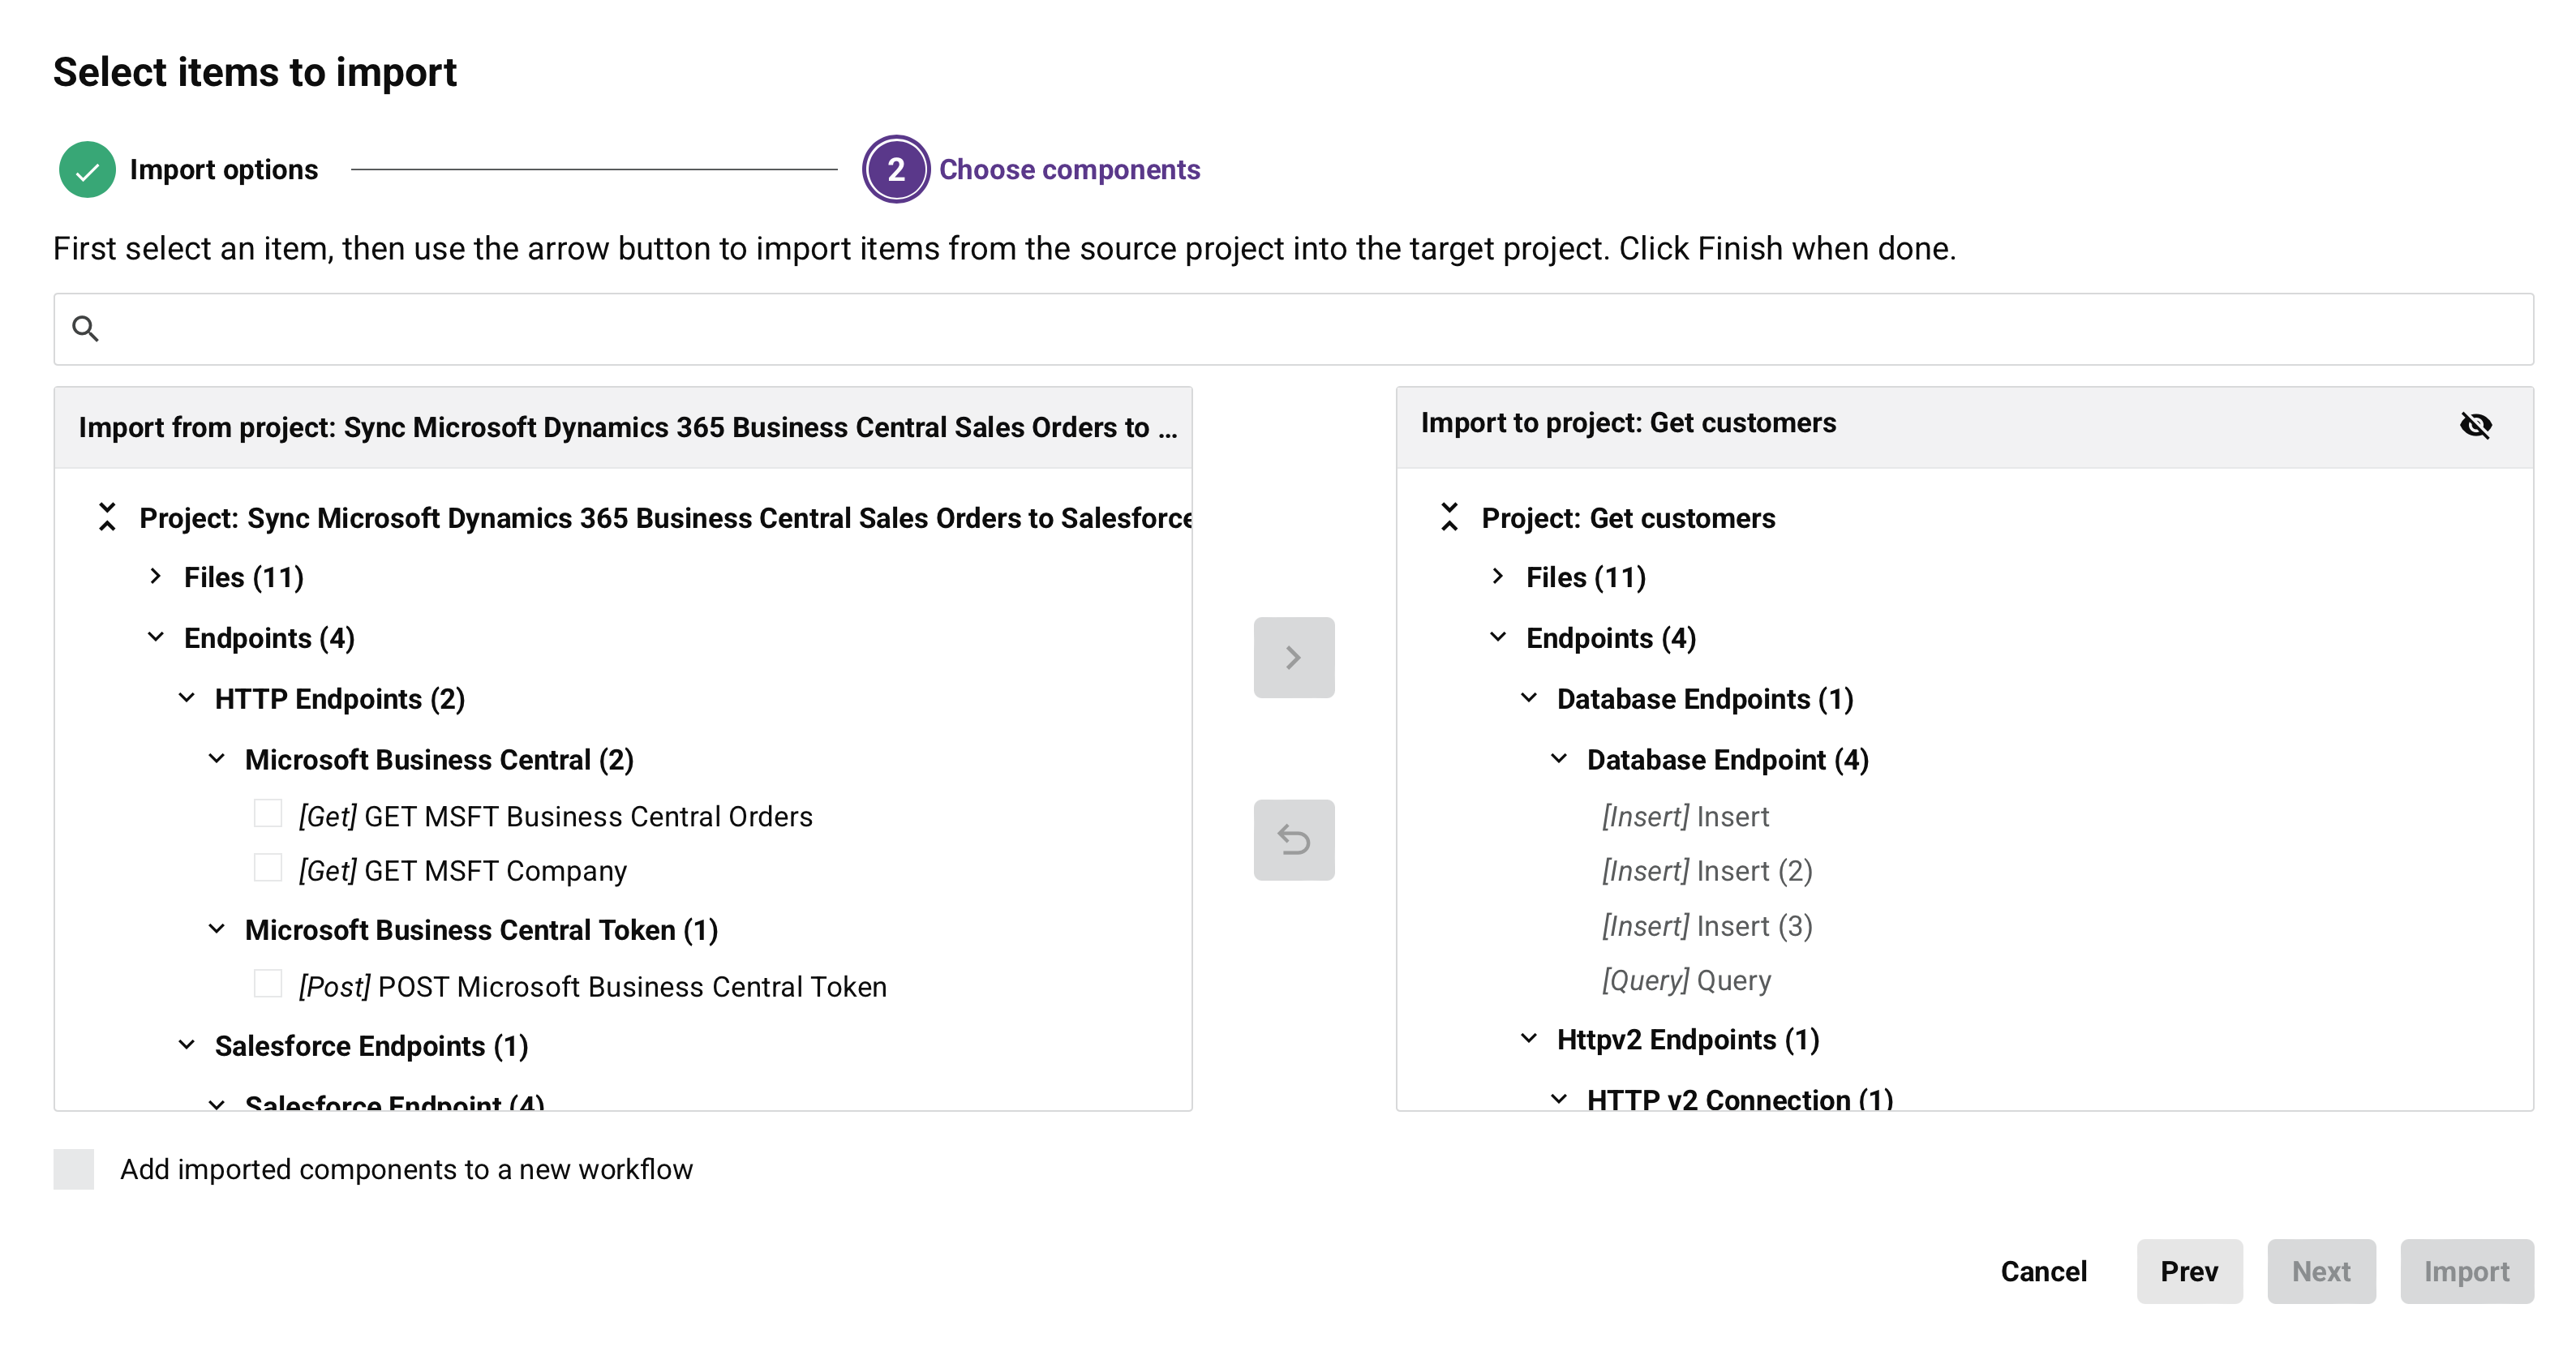The image size is (2576, 1364).
Task: Select the Choose components step label
Action: tap(1070, 169)
